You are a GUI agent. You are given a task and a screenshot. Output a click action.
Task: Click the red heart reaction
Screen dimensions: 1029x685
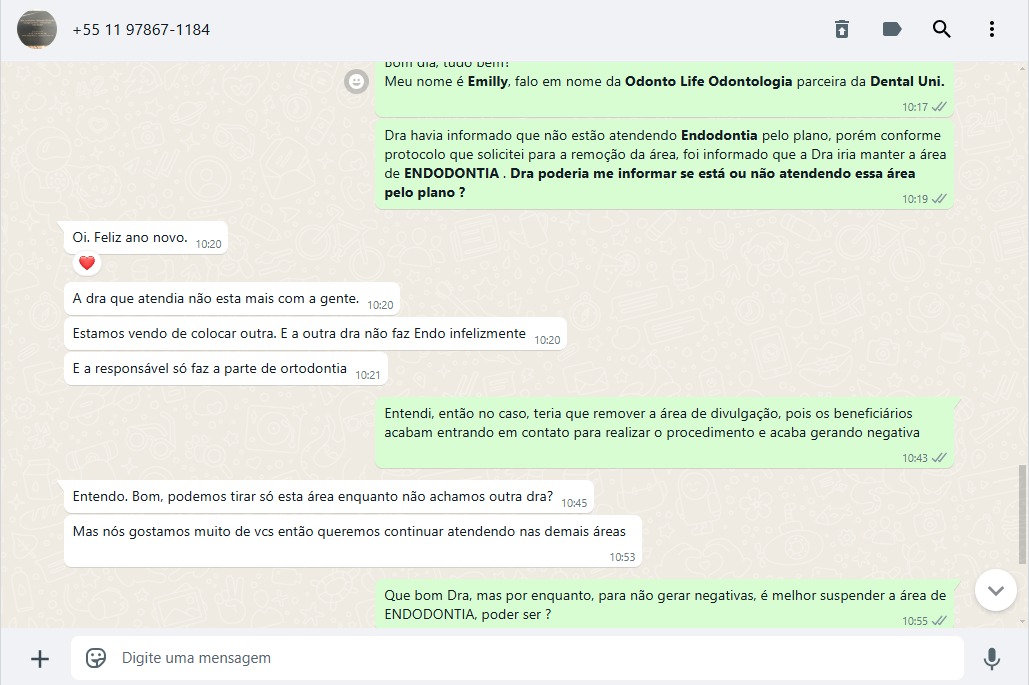click(87, 263)
